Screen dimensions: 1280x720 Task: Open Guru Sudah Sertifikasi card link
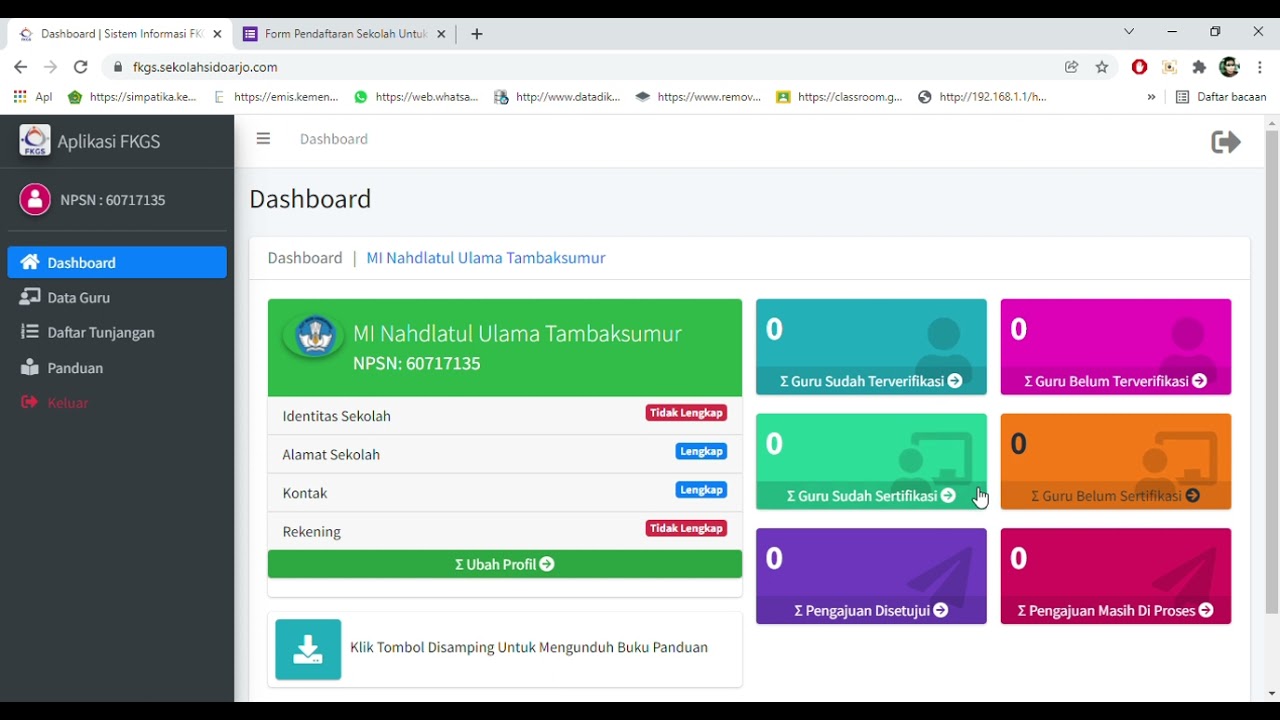coord(871,496)
